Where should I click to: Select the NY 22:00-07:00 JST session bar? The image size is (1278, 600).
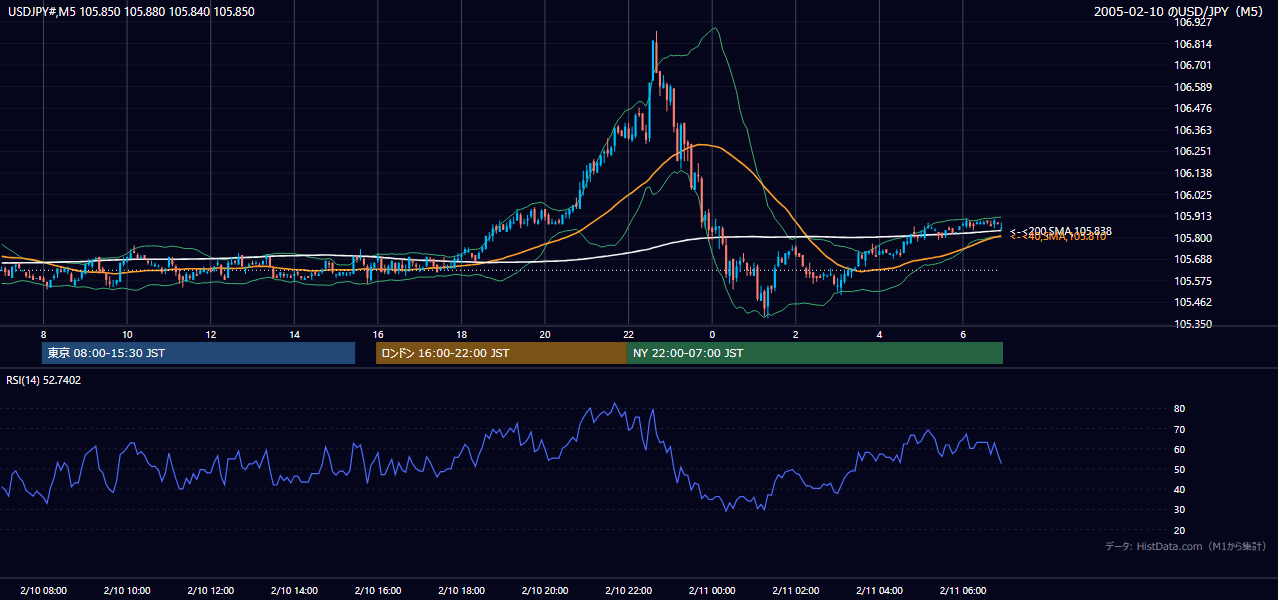click(x=815, y=353)
